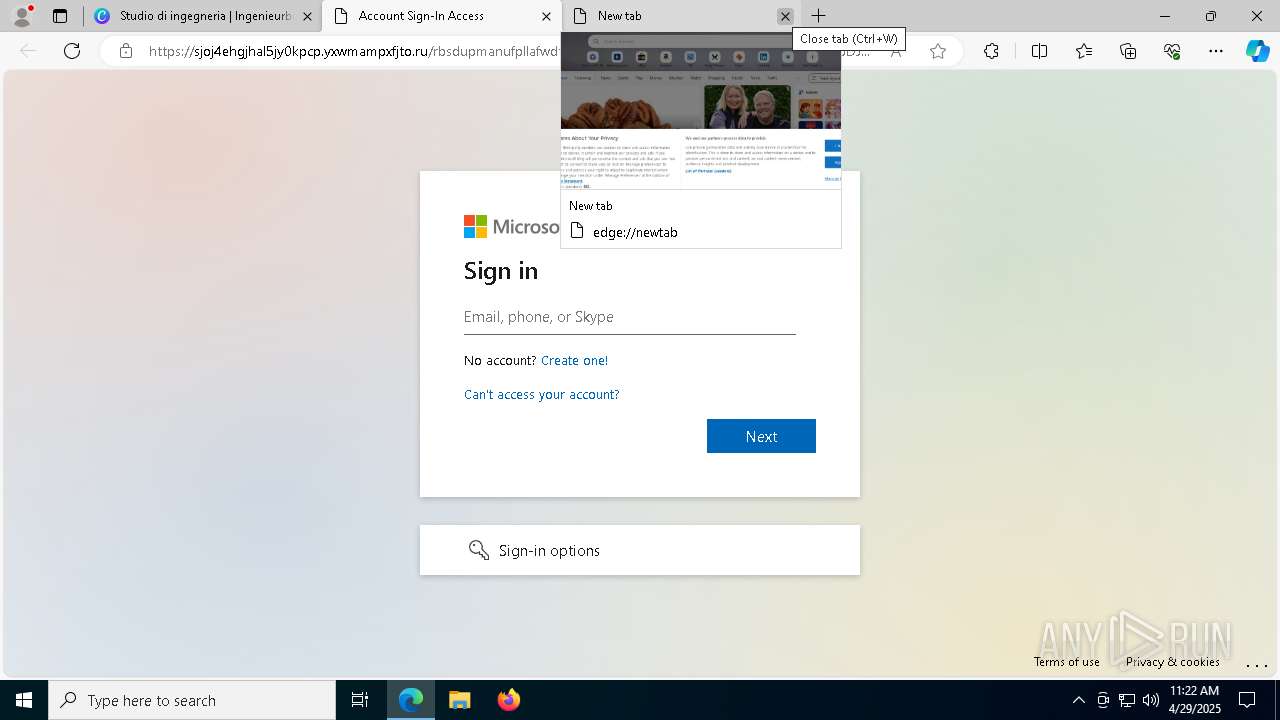Open the tab actions menu icon
1280x720 pixels.
click(x=60, y=16)
